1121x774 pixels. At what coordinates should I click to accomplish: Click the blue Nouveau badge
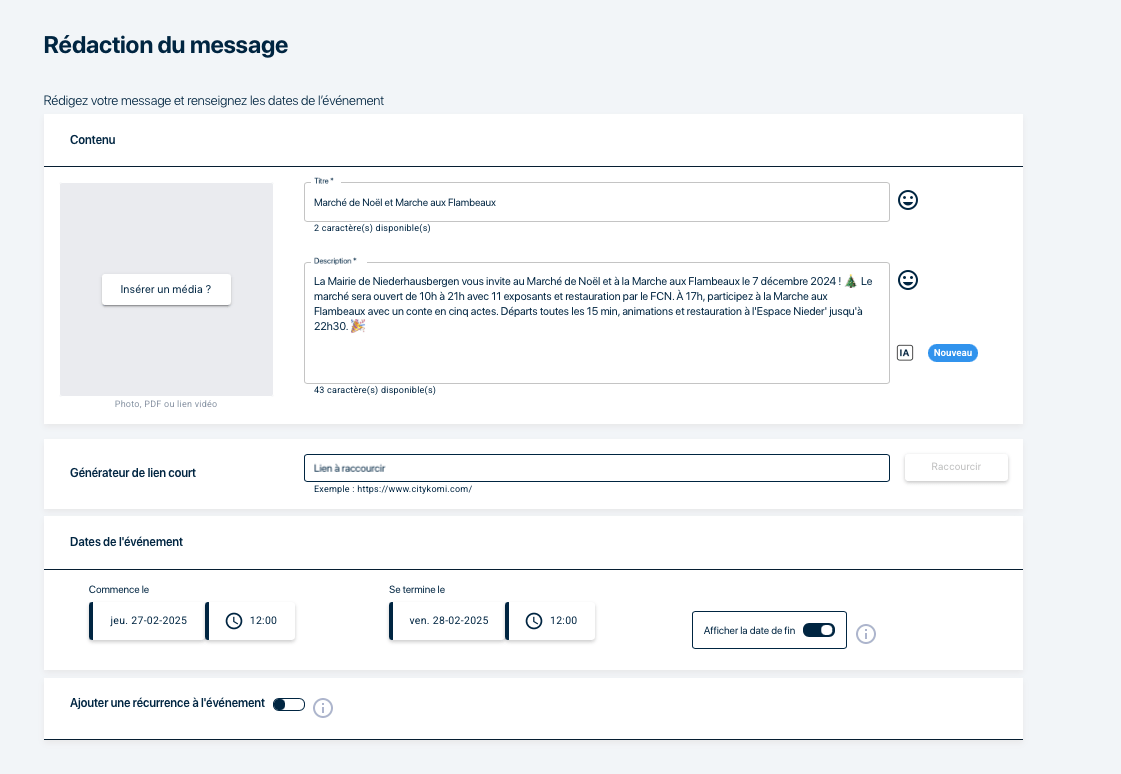pyautogui.click(x=952, y=353)
